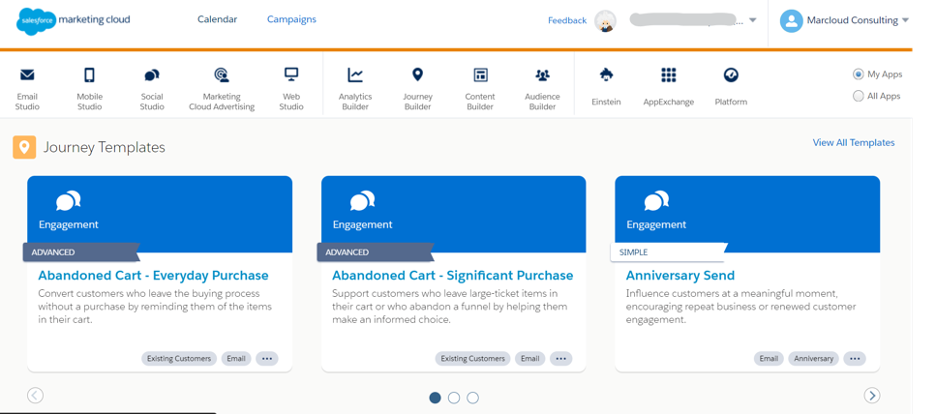Click the Everyday Purchase card description text
The width and height of the screenshot is (936, 414).
click(155, 307)
